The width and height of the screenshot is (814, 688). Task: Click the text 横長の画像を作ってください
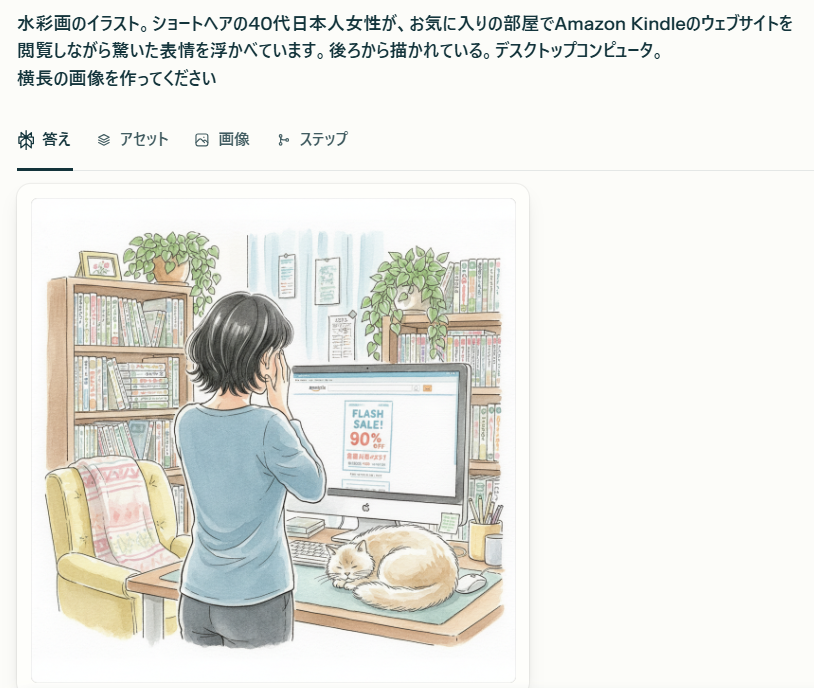point(117,78)
